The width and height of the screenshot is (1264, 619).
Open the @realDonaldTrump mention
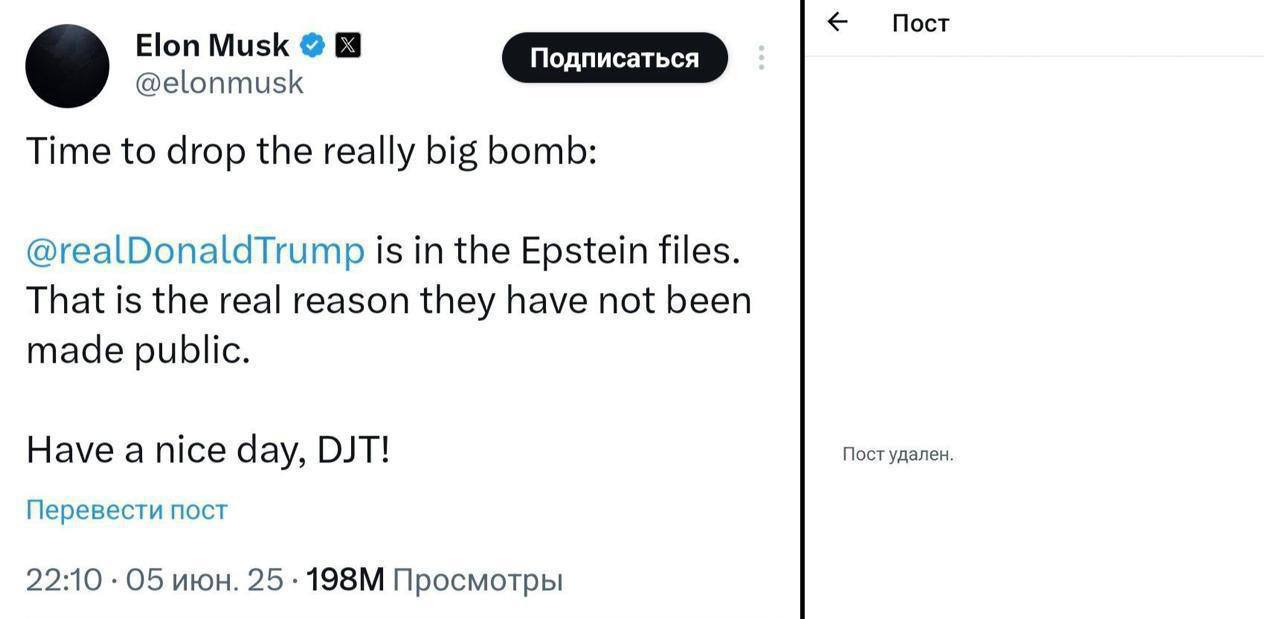[195, 250]
